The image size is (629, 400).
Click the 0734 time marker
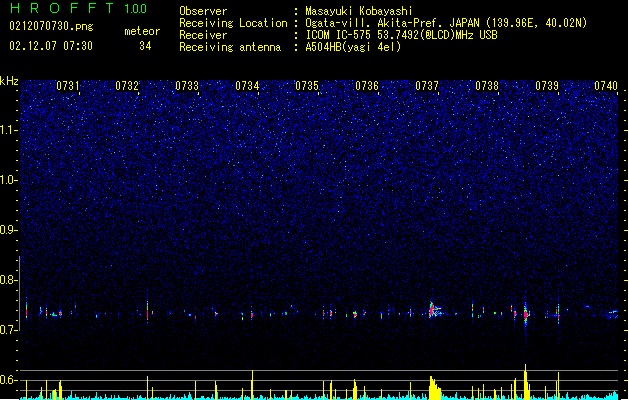pyautogui.click(x=247, y=86)
